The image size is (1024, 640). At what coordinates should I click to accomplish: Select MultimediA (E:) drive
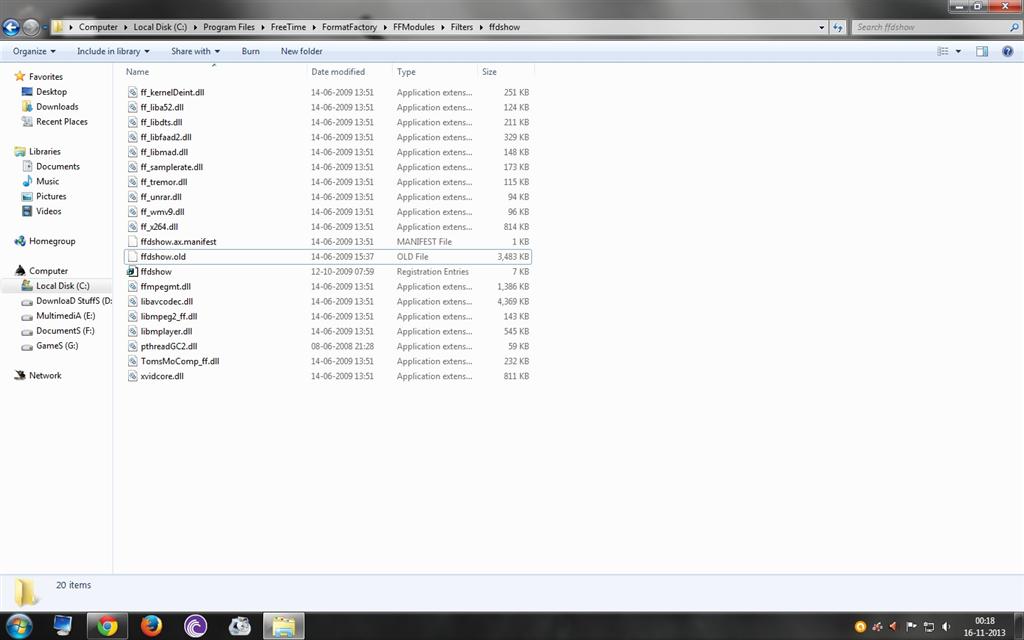pyautogui.click(x=65, y=316)
